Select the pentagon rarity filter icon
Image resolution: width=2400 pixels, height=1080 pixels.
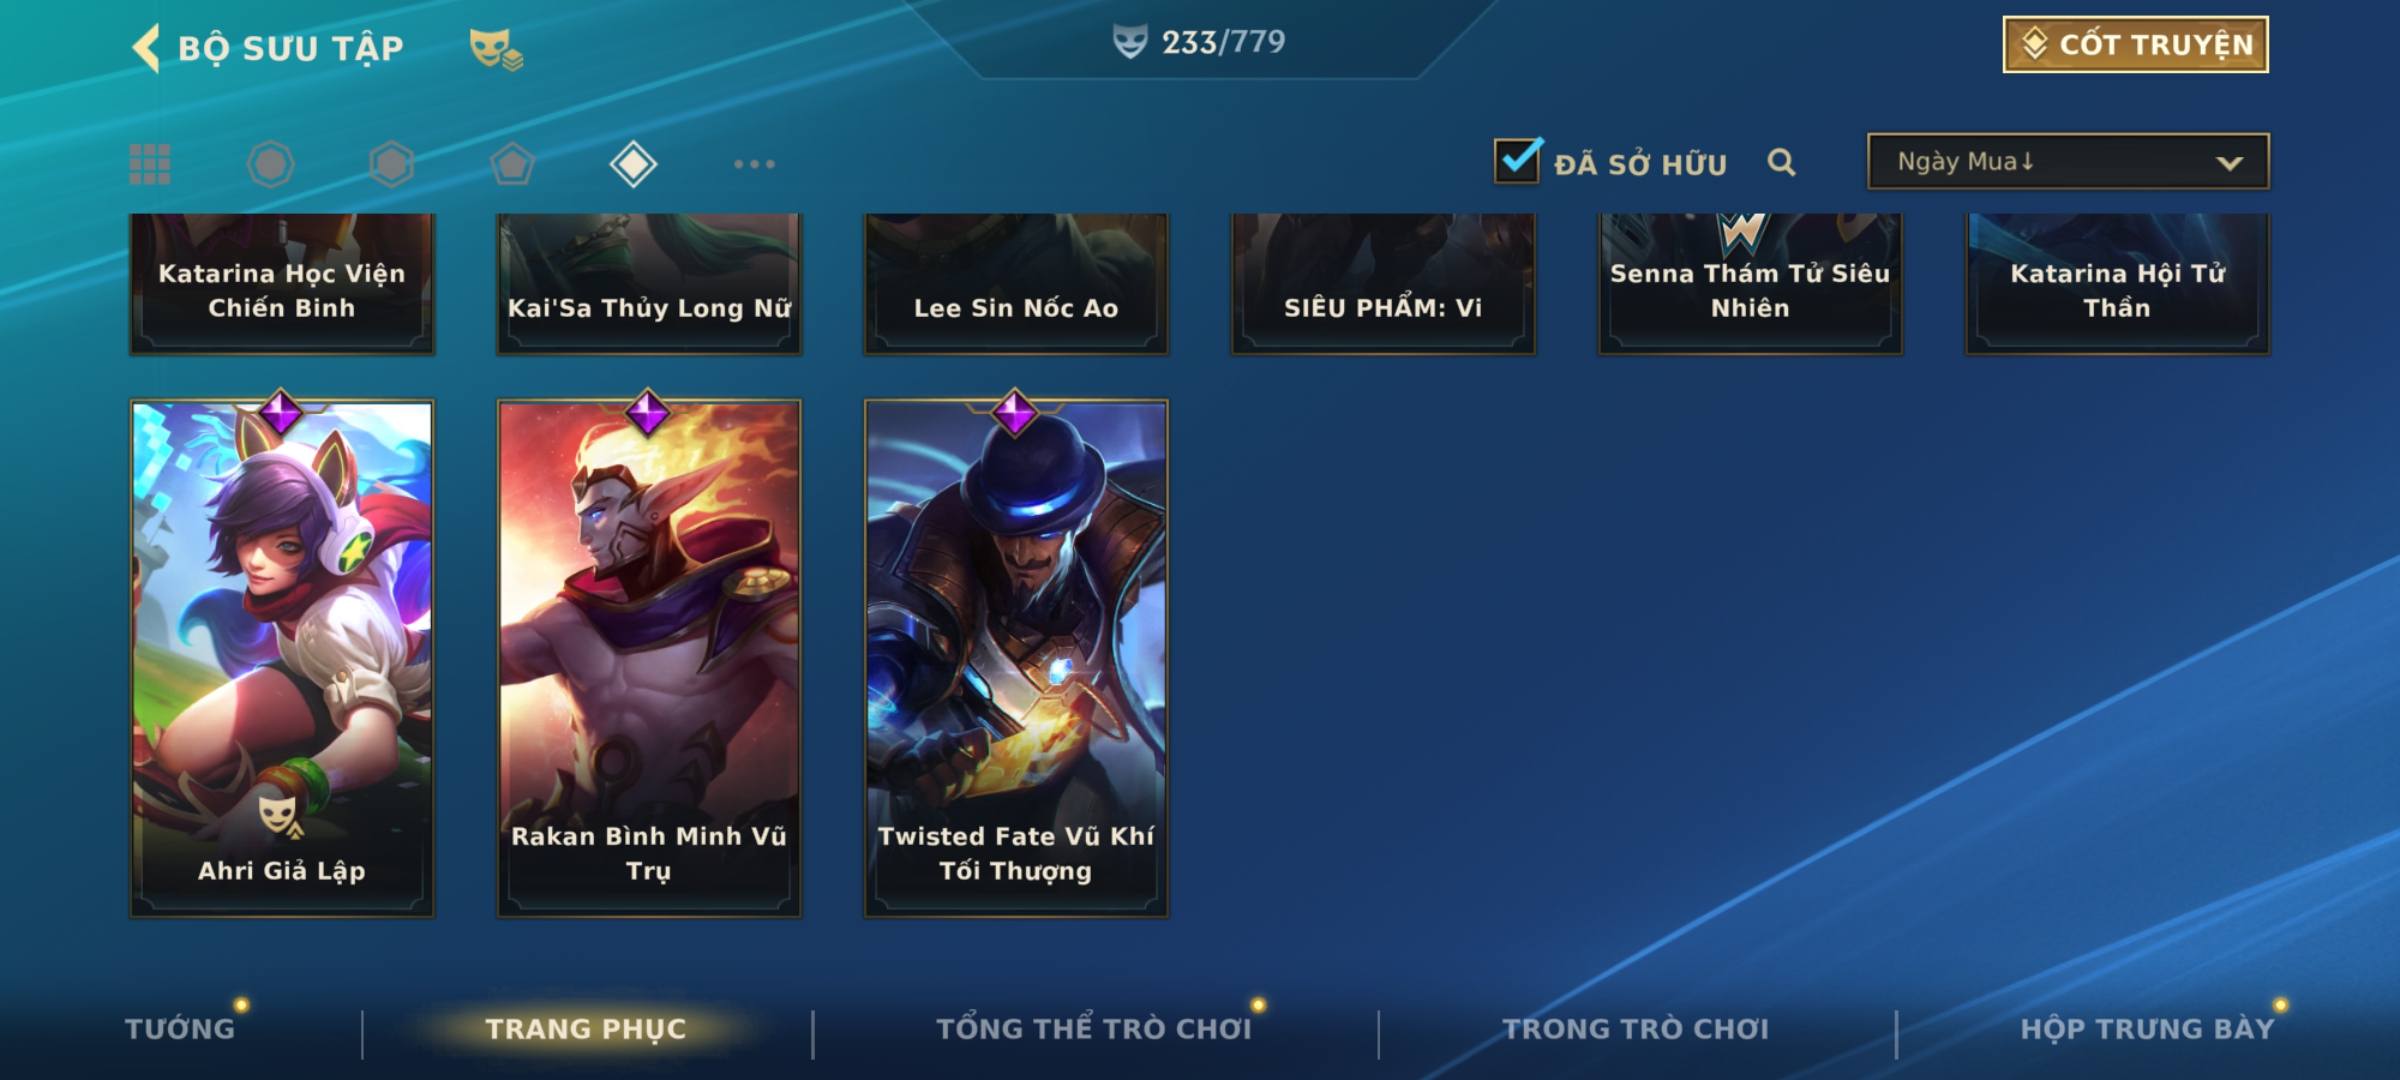512,164
